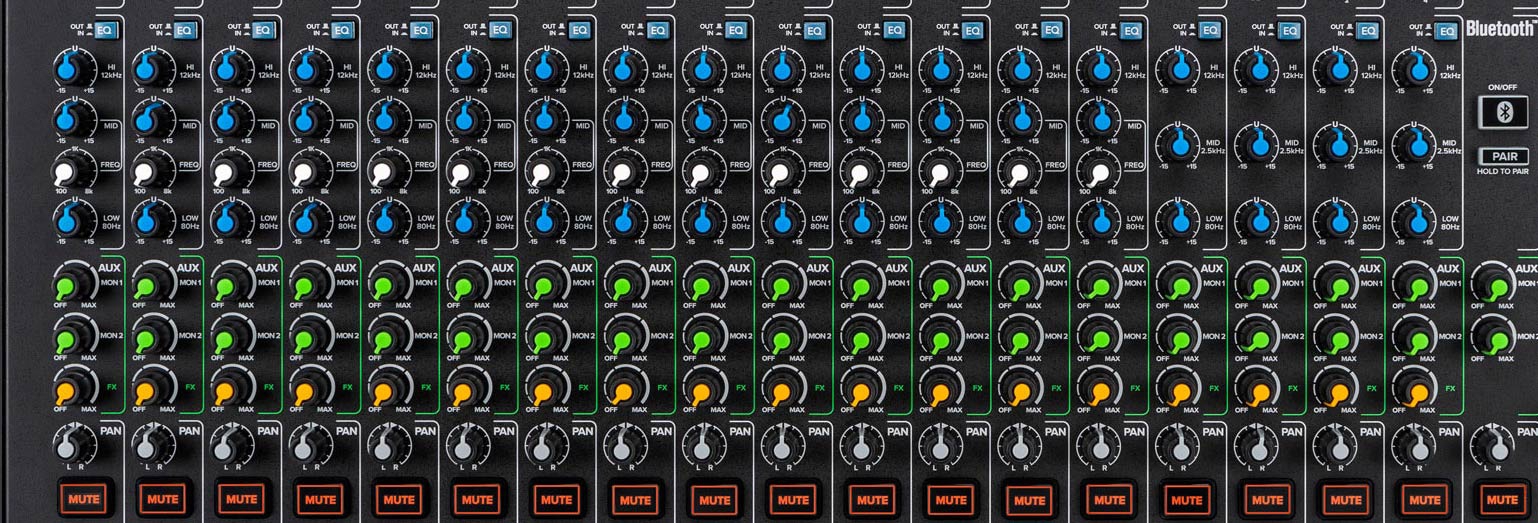The width and height of the screenshot is (1538, 523).
Task: Mute the fourth channel from left
Action: click(x=320, y=498)
